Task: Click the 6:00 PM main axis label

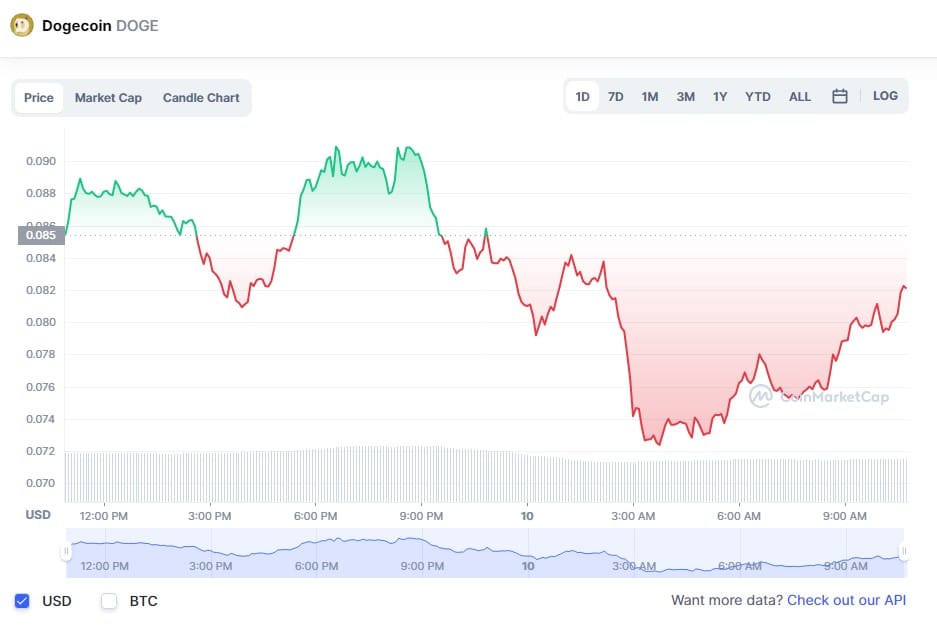Action: [316, 516]
